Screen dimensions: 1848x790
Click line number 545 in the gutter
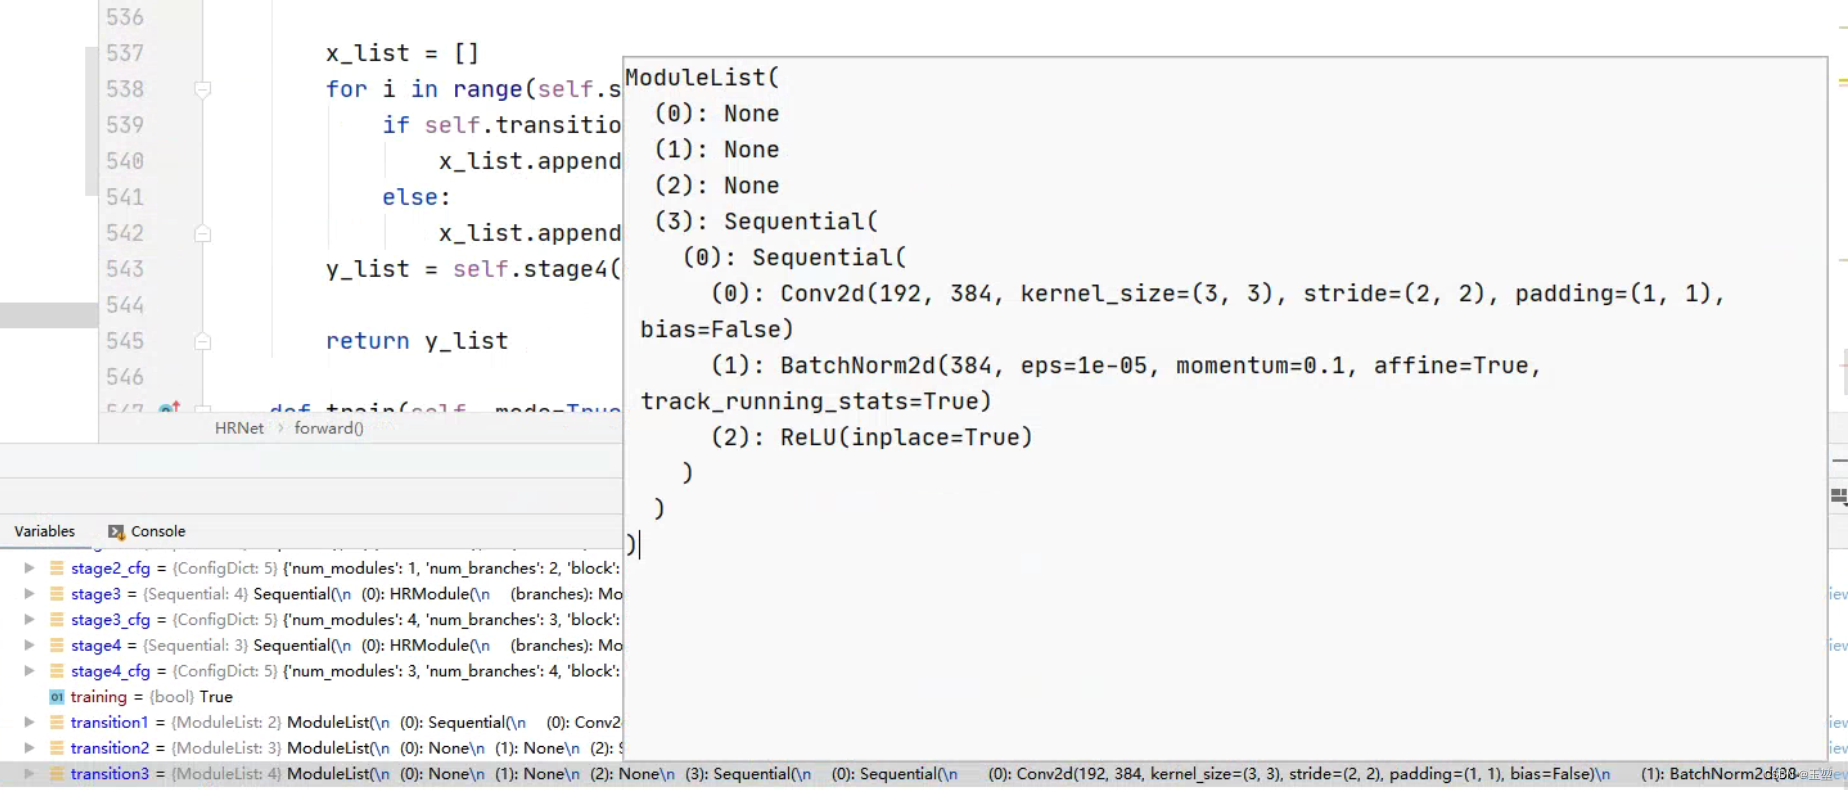point(125,341)
